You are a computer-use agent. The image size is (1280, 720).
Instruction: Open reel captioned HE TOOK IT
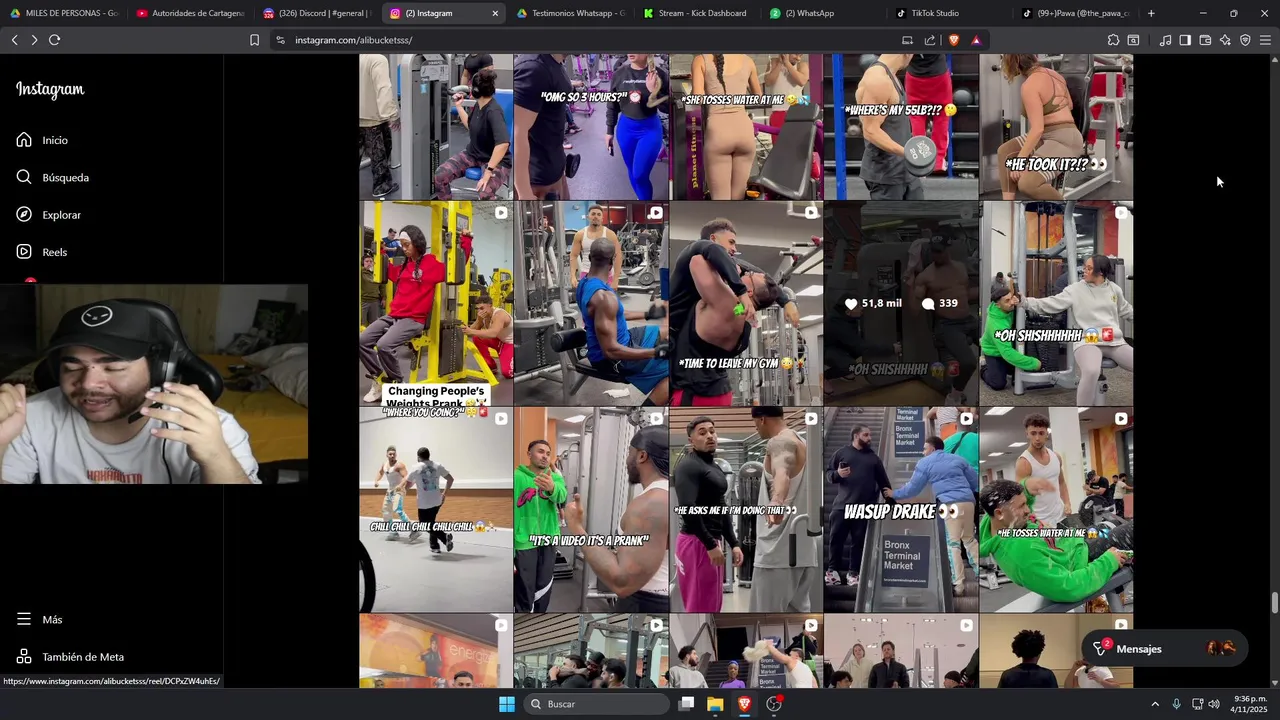pyautogui.click(x=1056, y=126)
